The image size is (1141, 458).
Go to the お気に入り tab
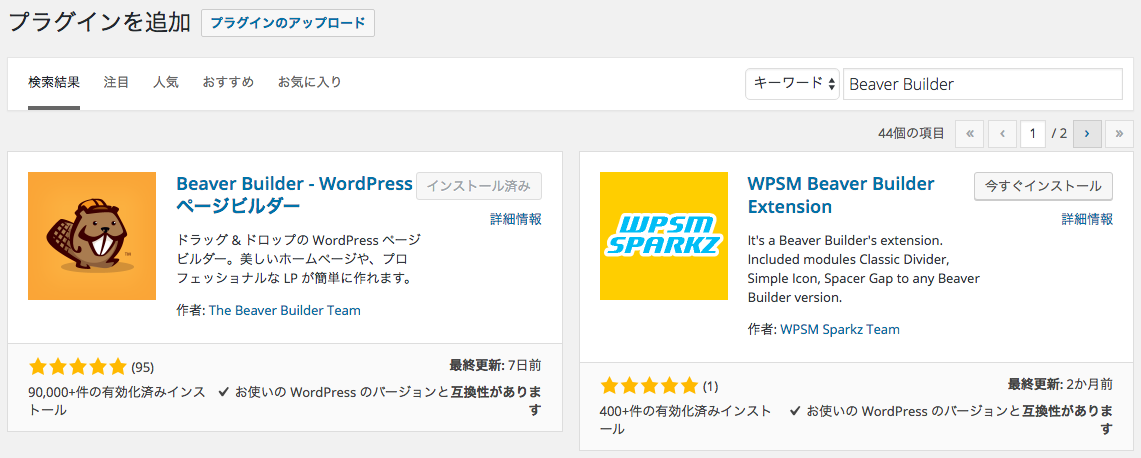(309, 82)
